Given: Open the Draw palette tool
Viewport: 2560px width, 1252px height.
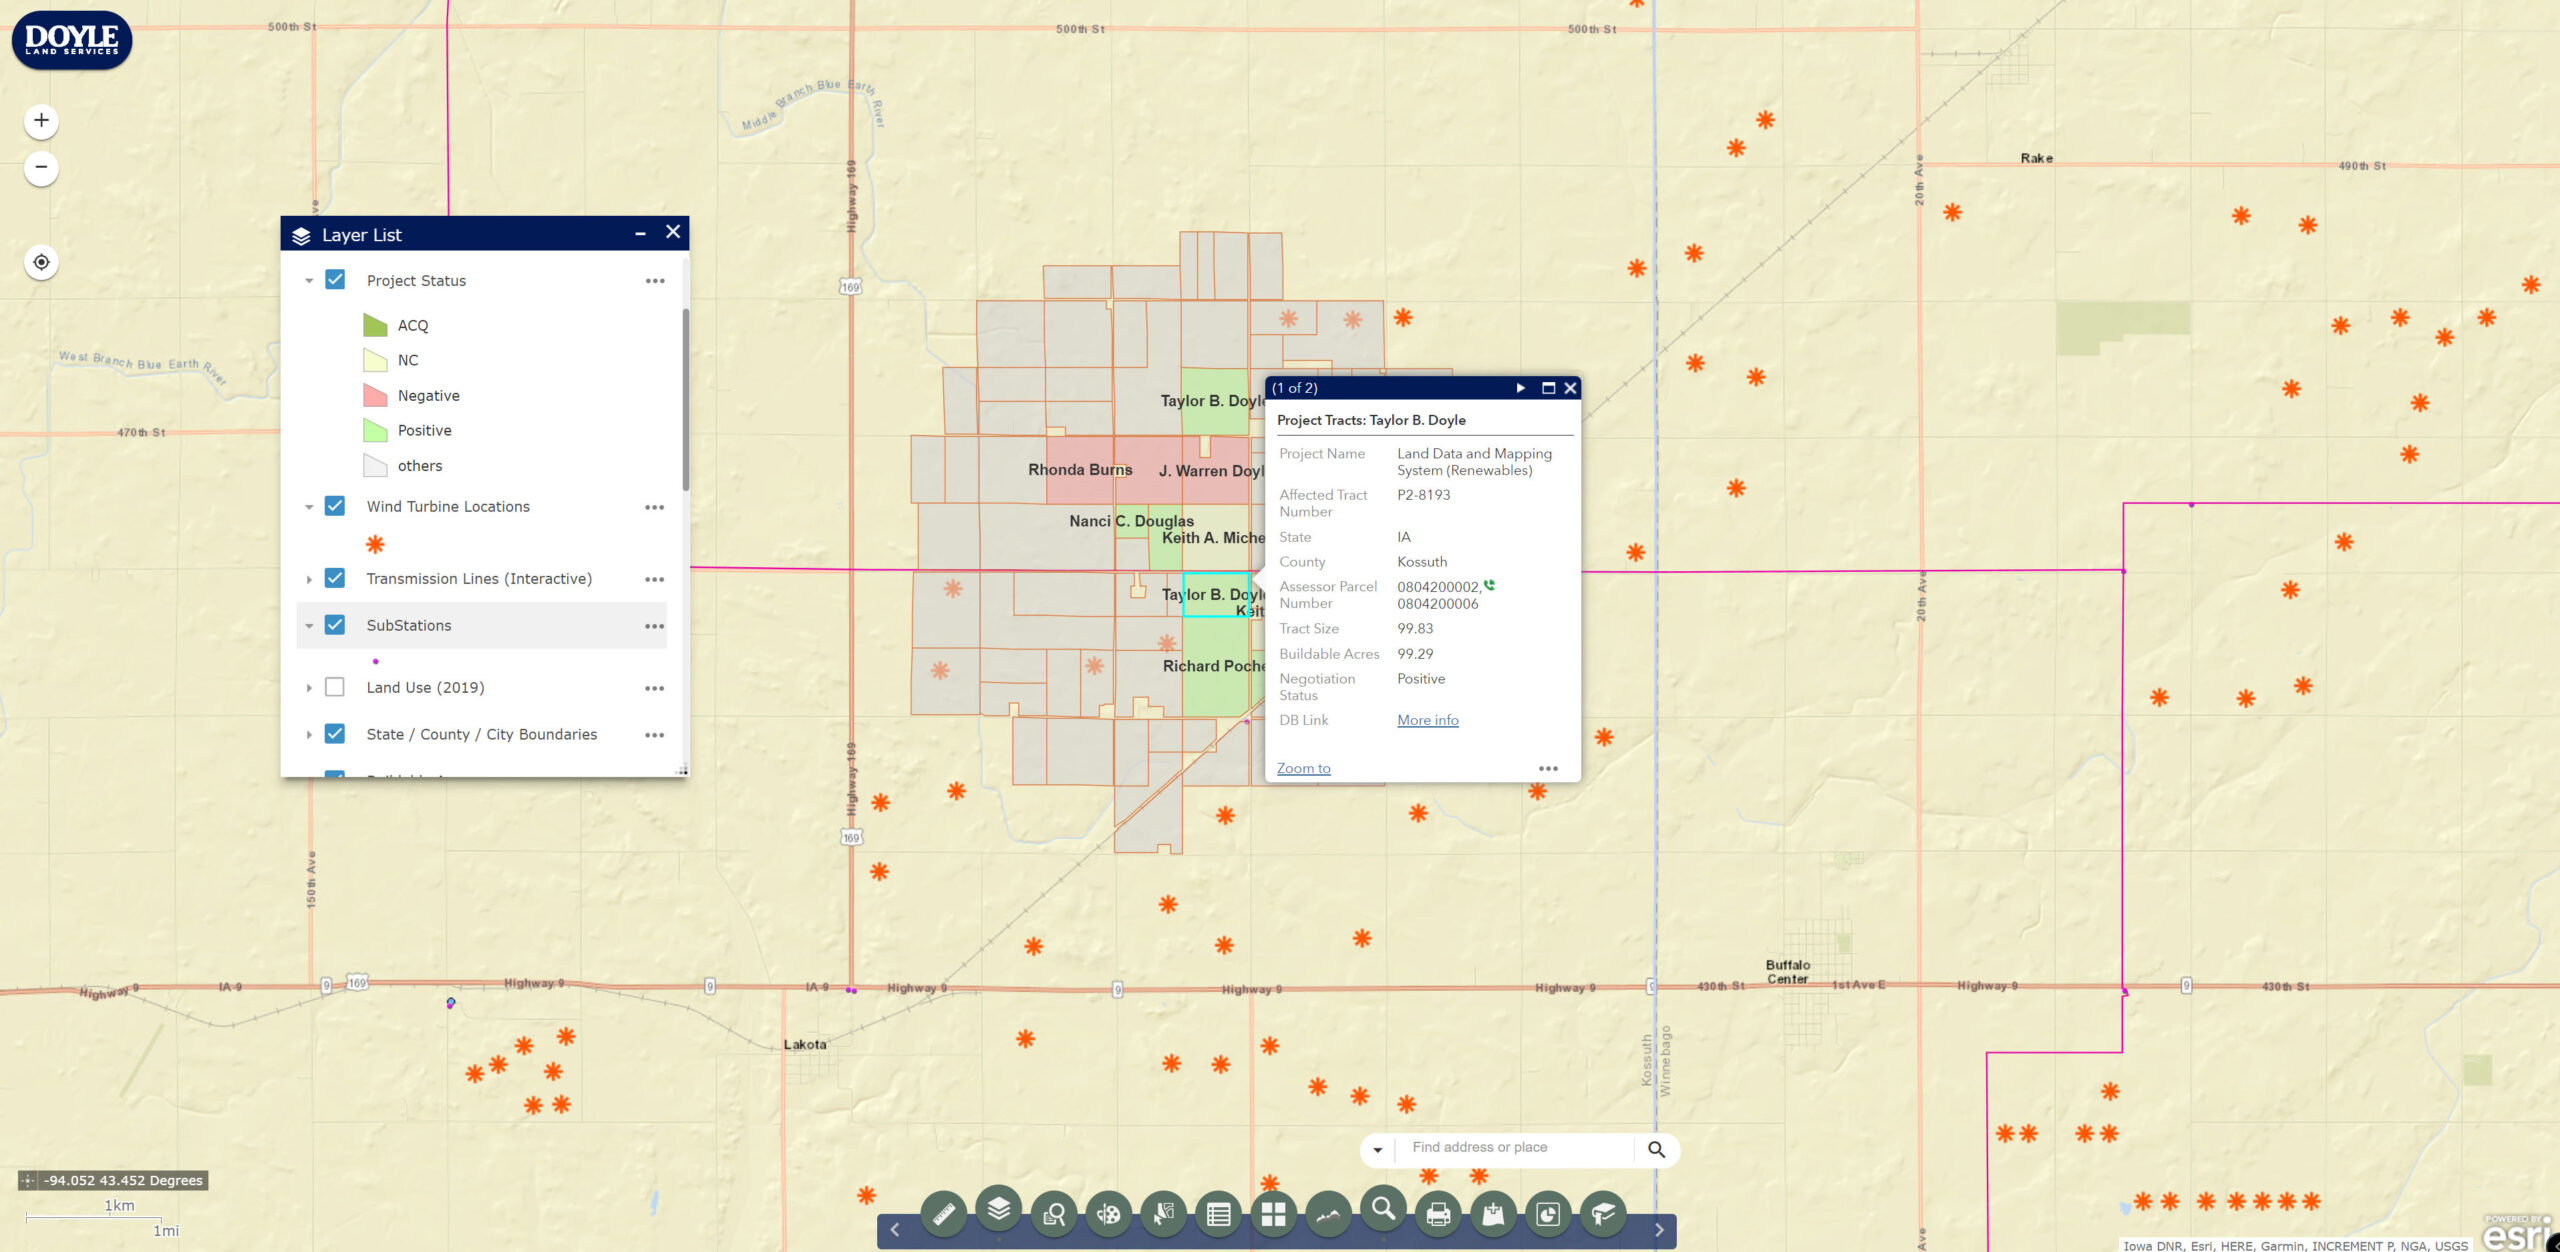Looking at the screenshot, I should (x=1108, y=1214).
